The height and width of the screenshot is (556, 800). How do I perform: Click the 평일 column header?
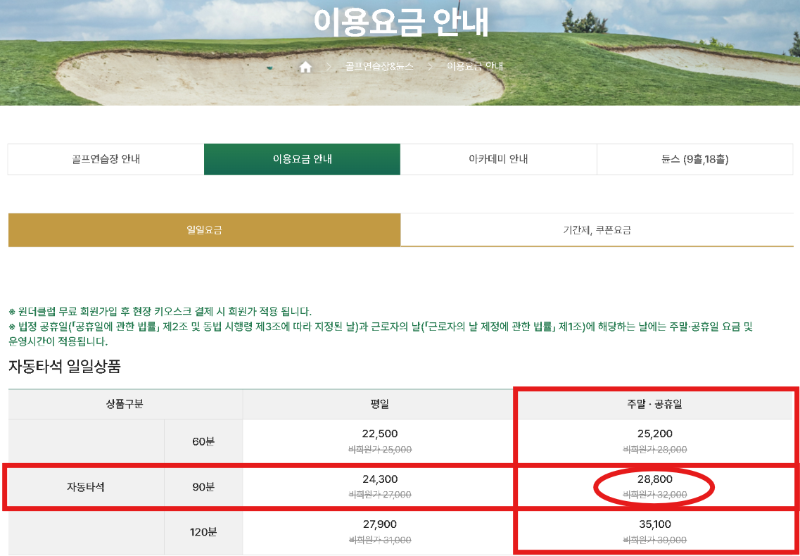380,405
